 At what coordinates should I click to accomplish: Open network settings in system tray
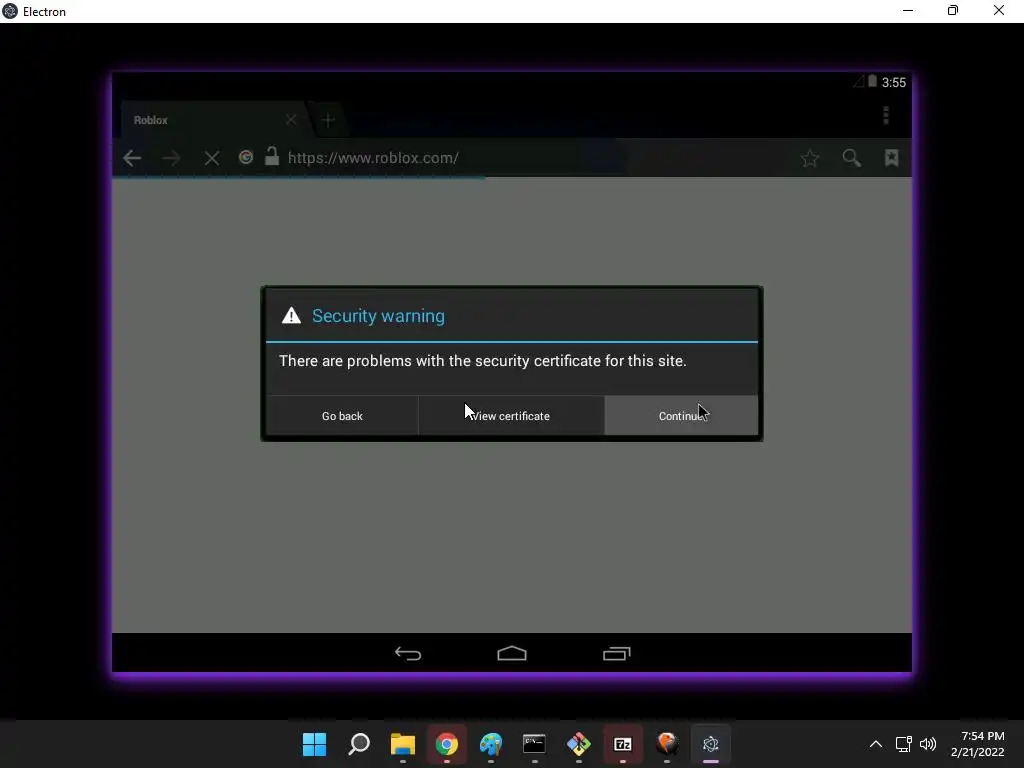903,744
